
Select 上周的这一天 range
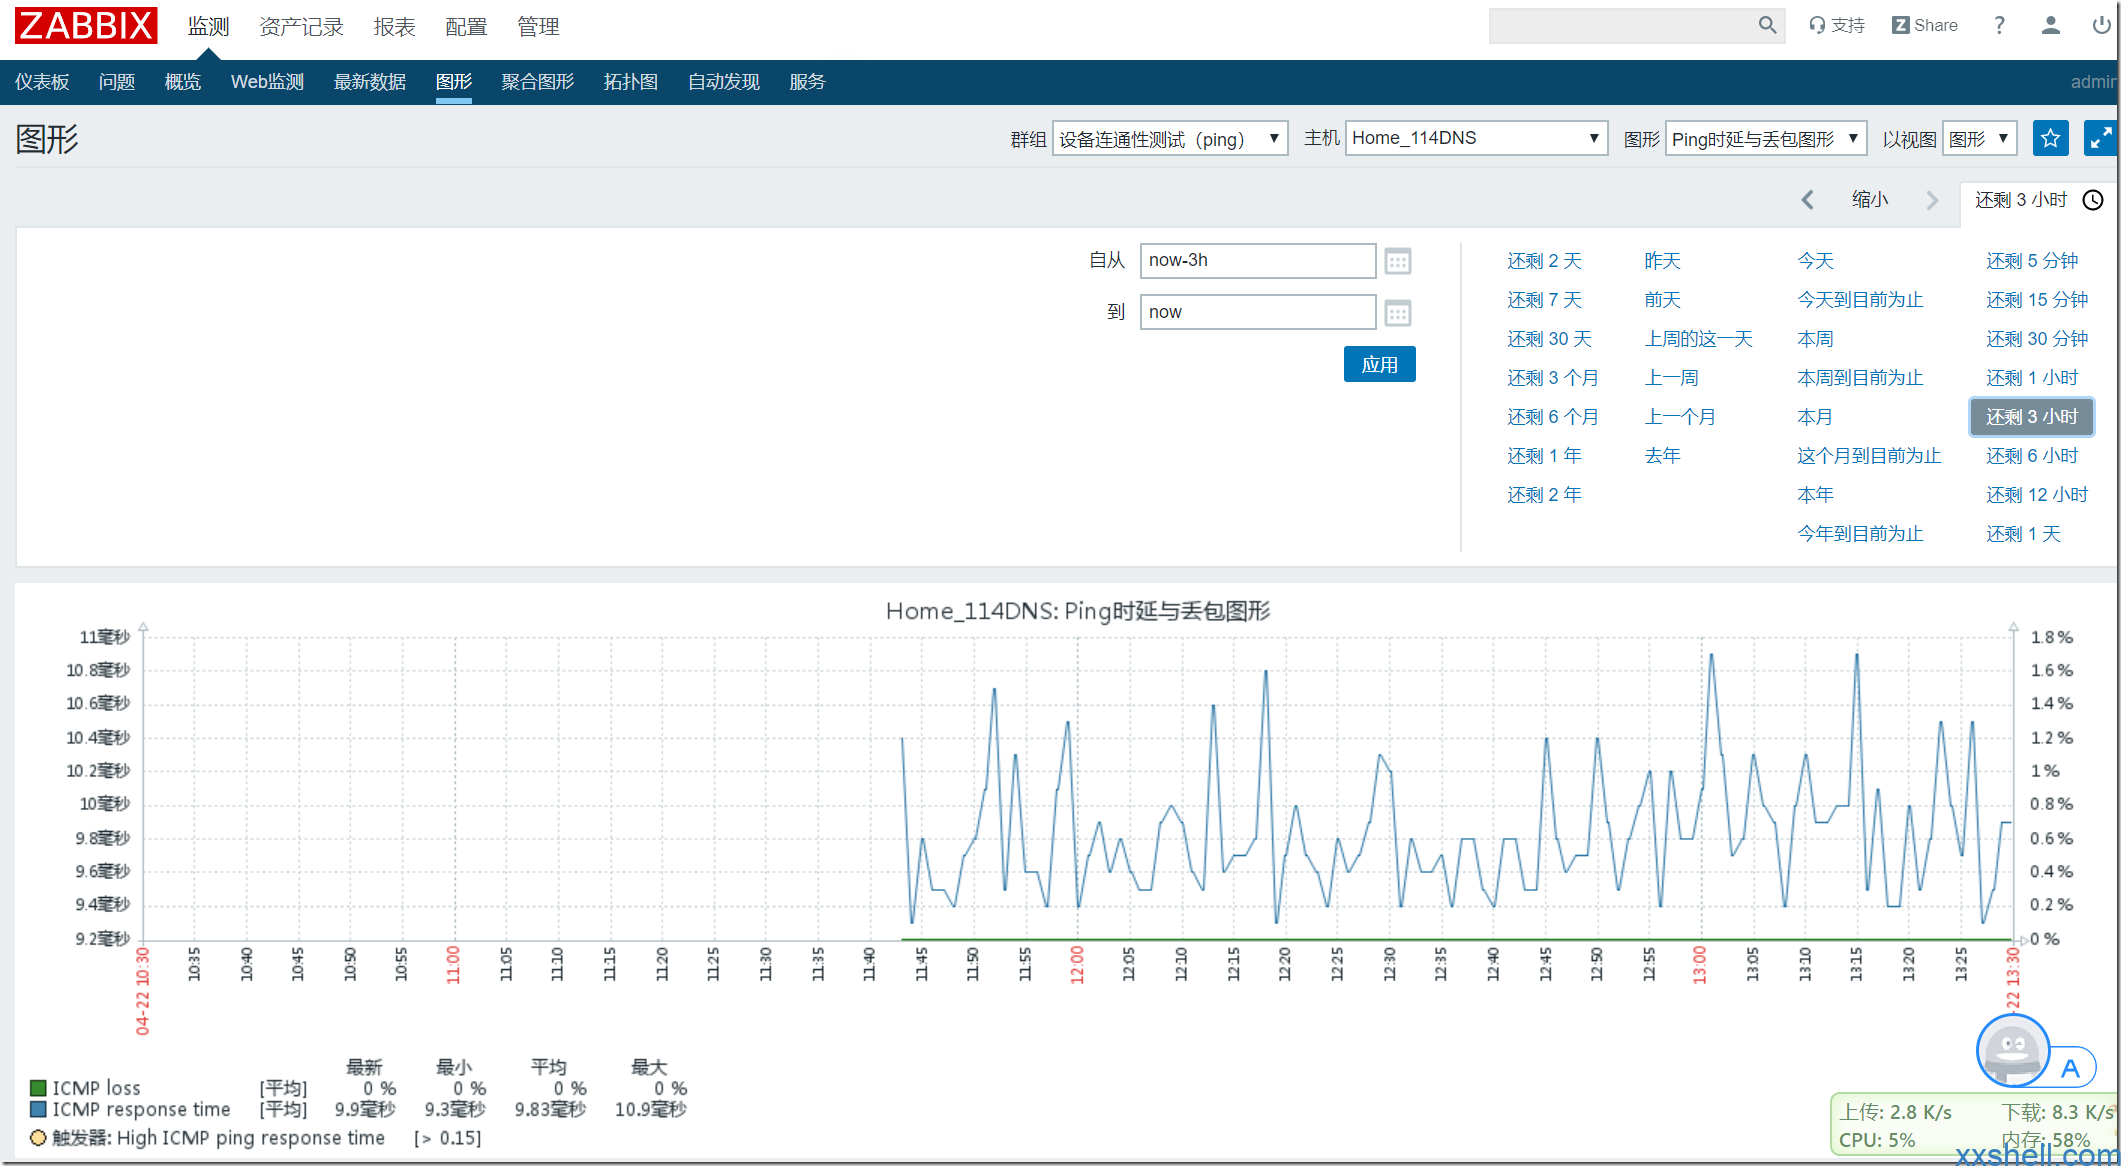tap(1699, 339)
